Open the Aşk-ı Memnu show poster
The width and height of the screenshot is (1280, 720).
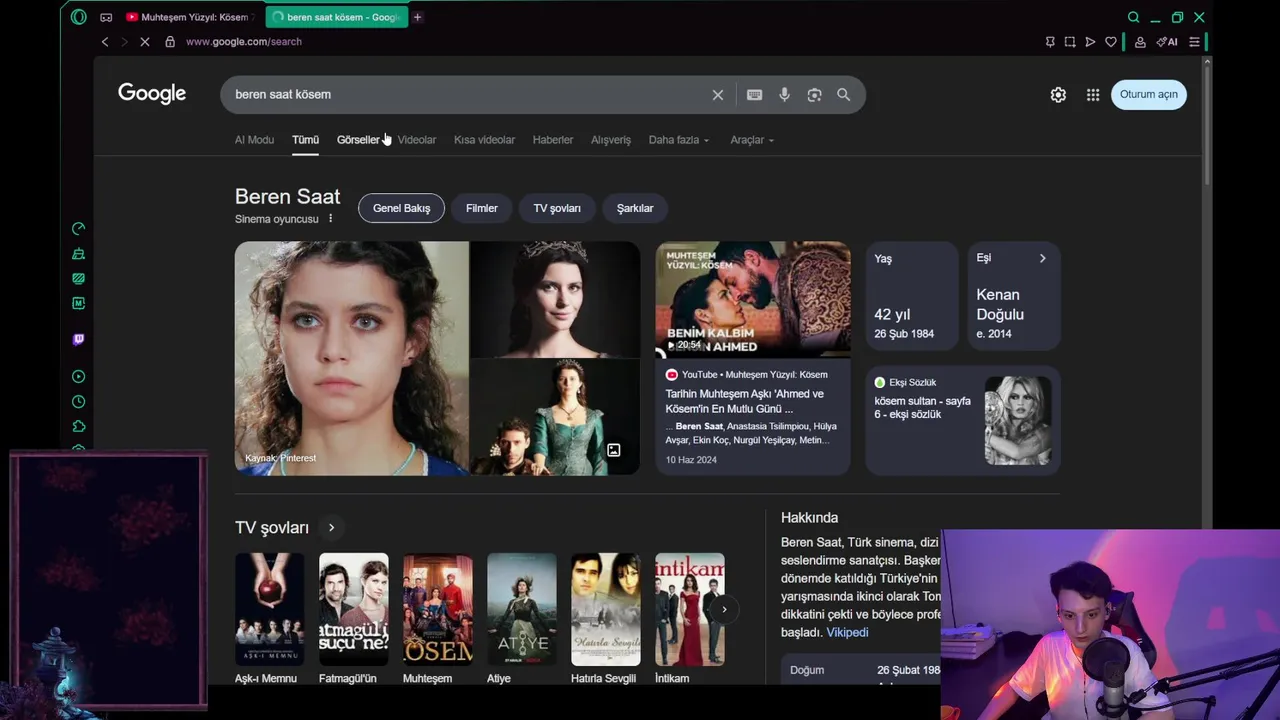269,609
